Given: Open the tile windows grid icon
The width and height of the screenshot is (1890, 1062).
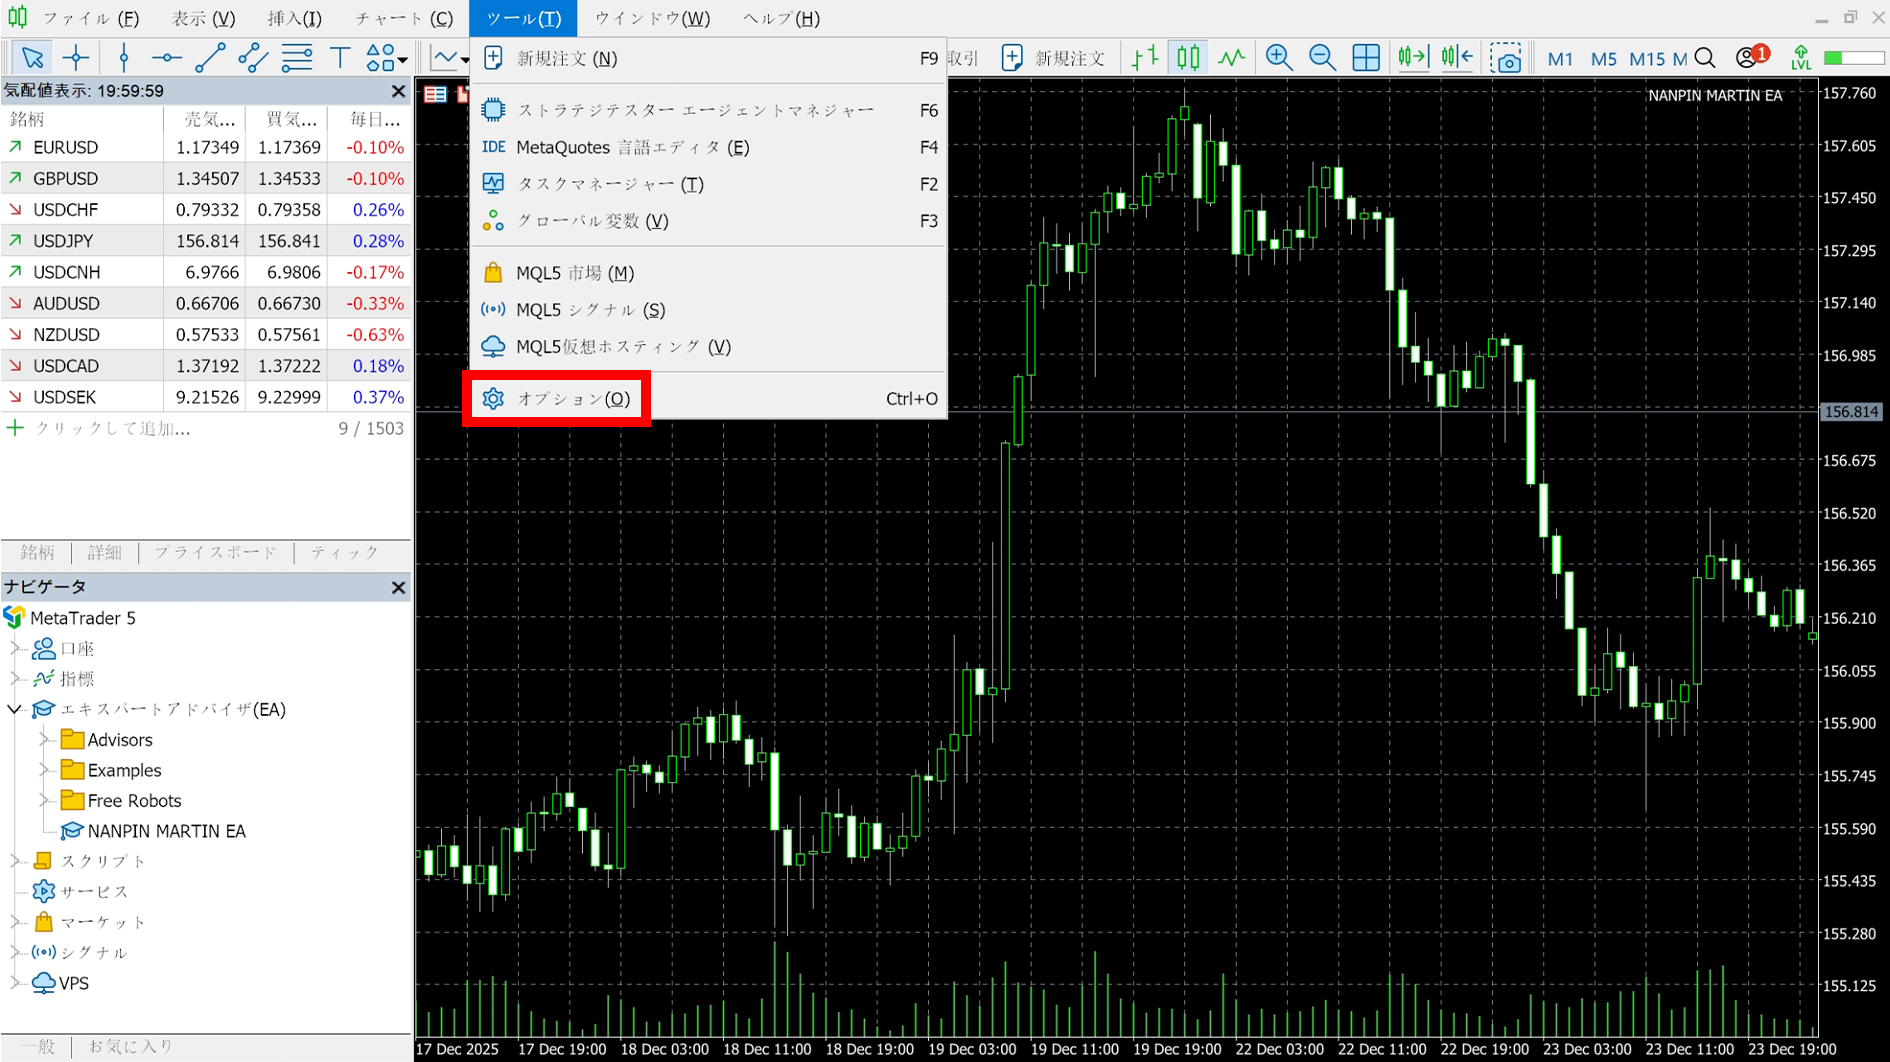Looking at the screenshot, I should [x=1366, y=58].
